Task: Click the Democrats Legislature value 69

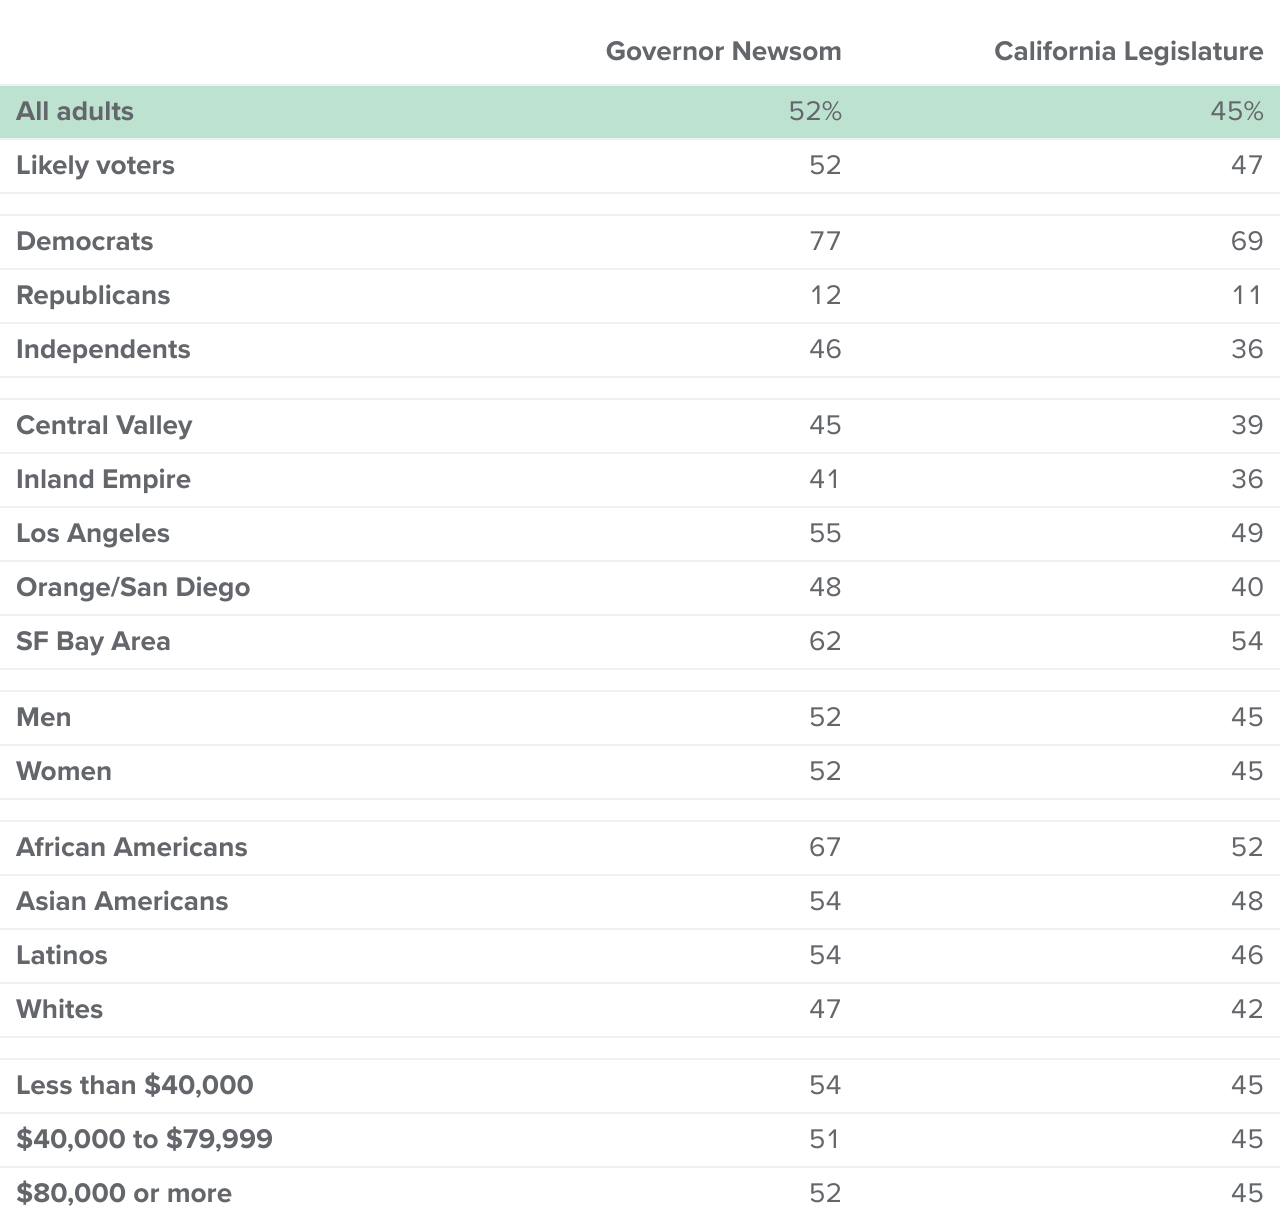Action: coord(1247,241)
